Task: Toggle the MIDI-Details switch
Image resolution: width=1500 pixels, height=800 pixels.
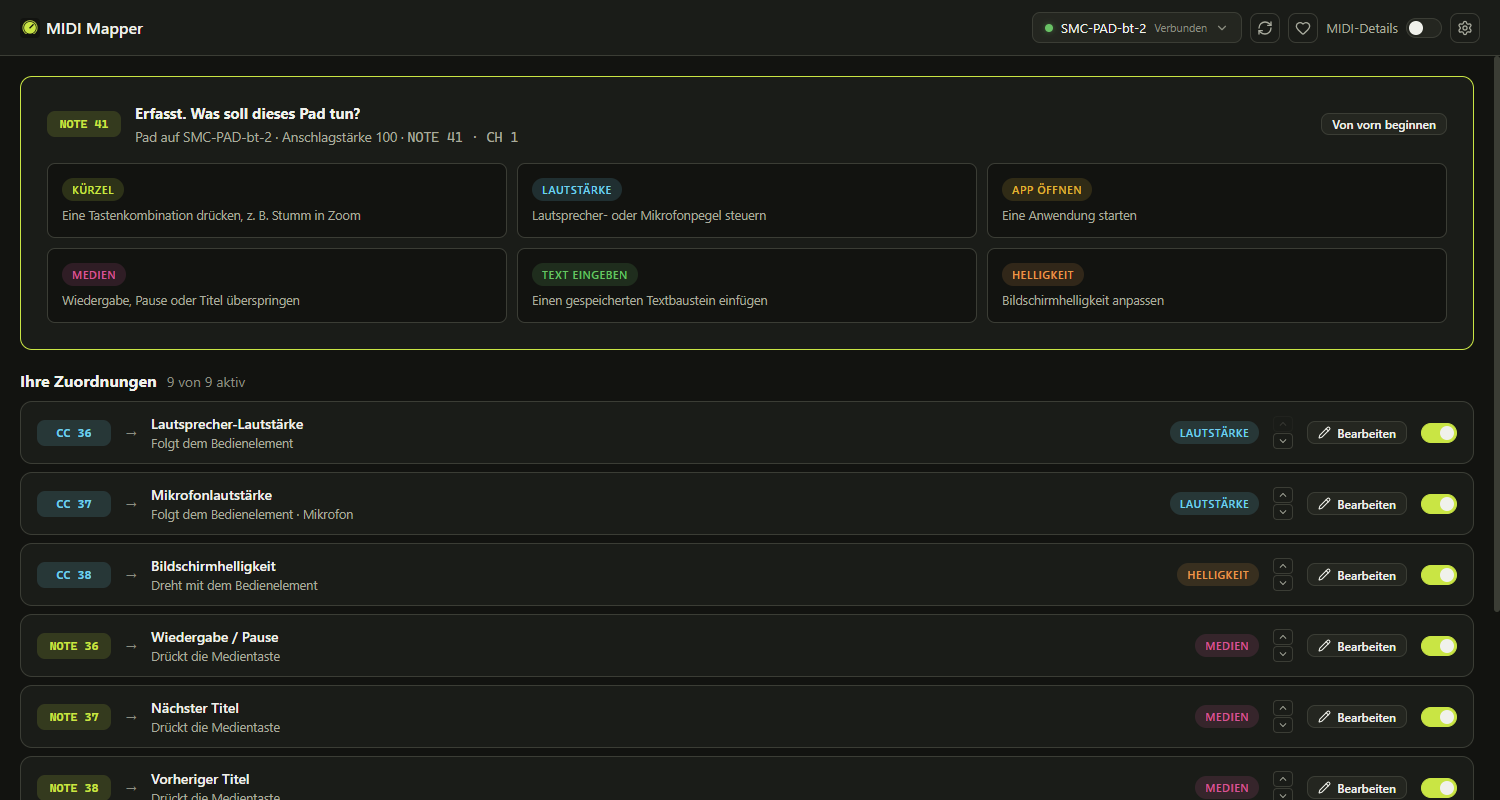Action: click(1424, 28)
